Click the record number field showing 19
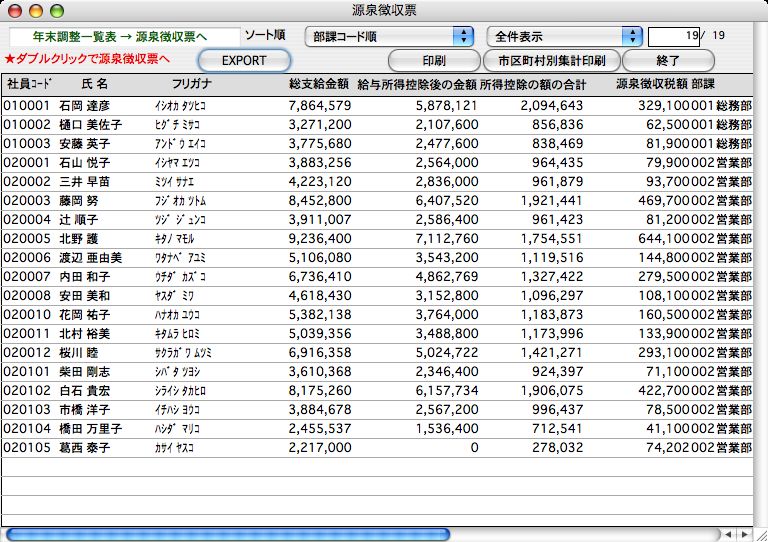Screen dimensions: 768x542 [674, 37]
